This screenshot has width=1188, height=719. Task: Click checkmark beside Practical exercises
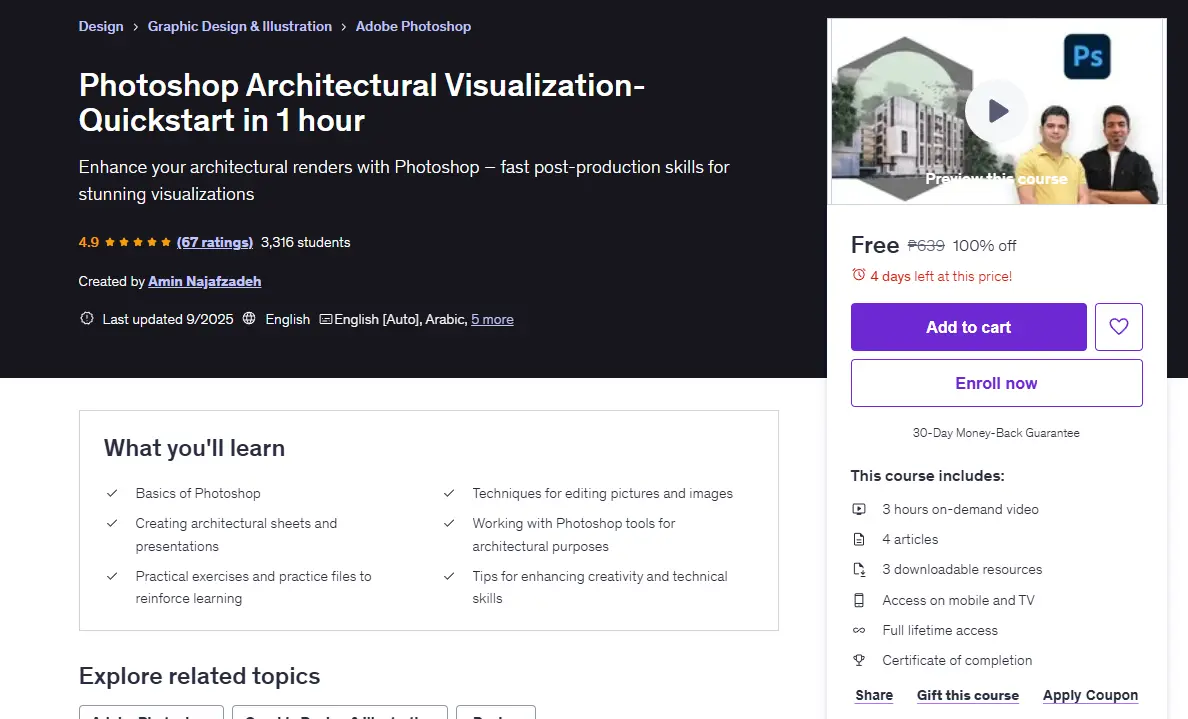pyautogui.click(x=112, y=577)
